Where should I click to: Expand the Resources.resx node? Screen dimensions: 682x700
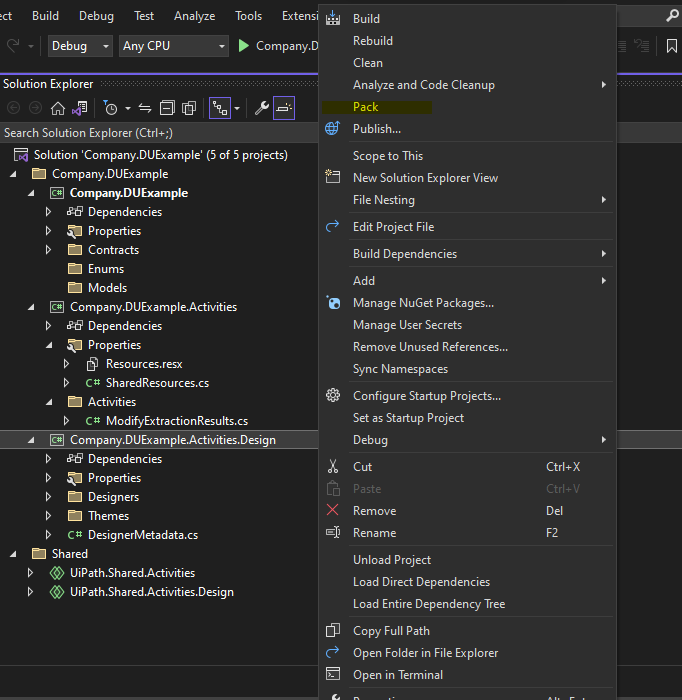click(66, 364)
